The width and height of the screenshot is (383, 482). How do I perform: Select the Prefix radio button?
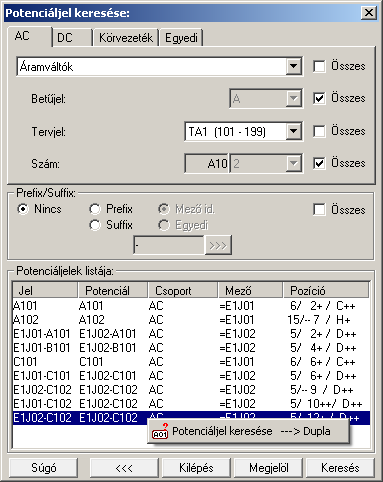tap(95, 209)
